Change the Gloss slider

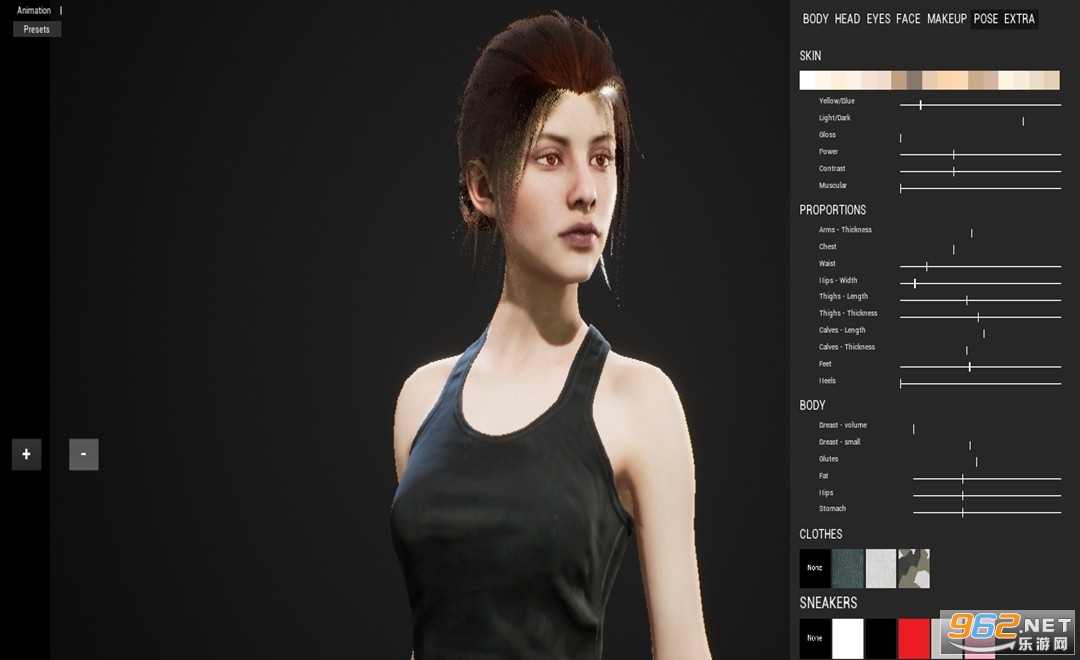pyautogui.click(x=980, y=138)
